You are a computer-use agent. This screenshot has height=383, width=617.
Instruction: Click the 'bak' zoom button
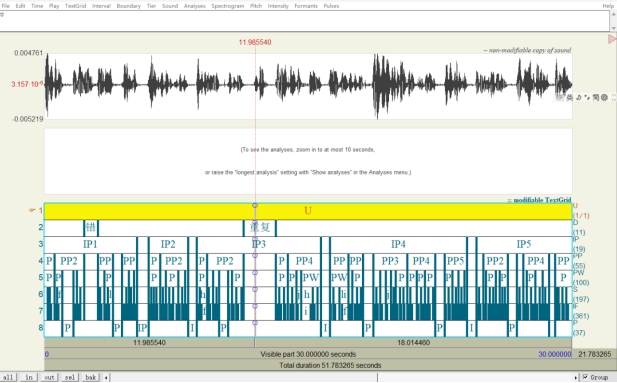coord(91,377)
